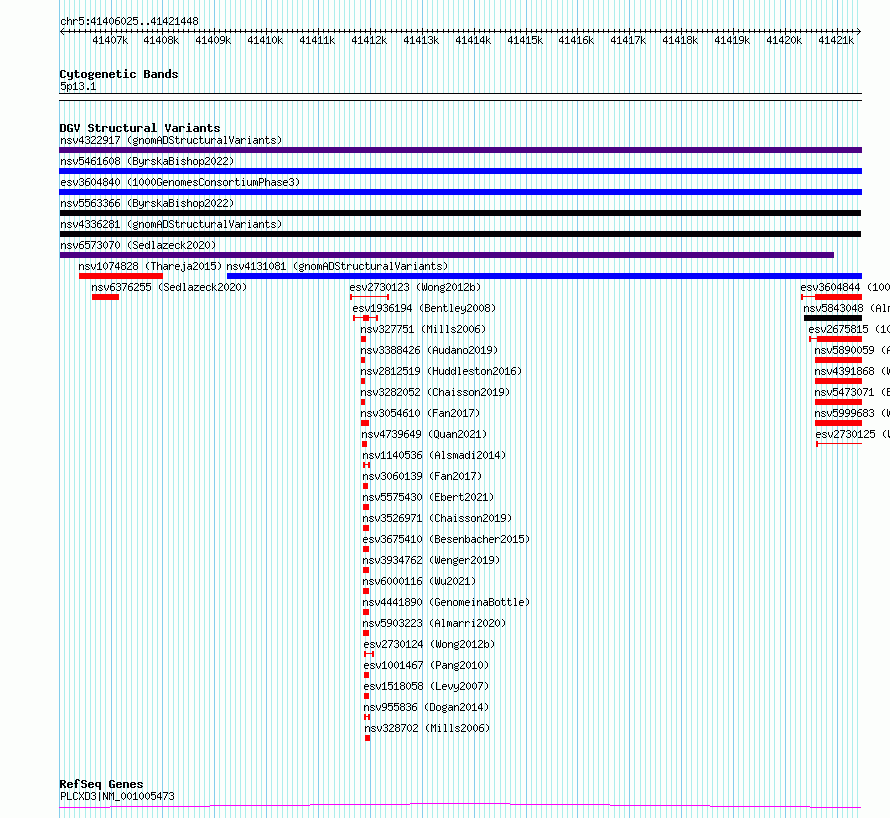This screenshot has height=818, width=890.
Task: Click esv1518058 Levy2007 label
Action: point(426,686)
